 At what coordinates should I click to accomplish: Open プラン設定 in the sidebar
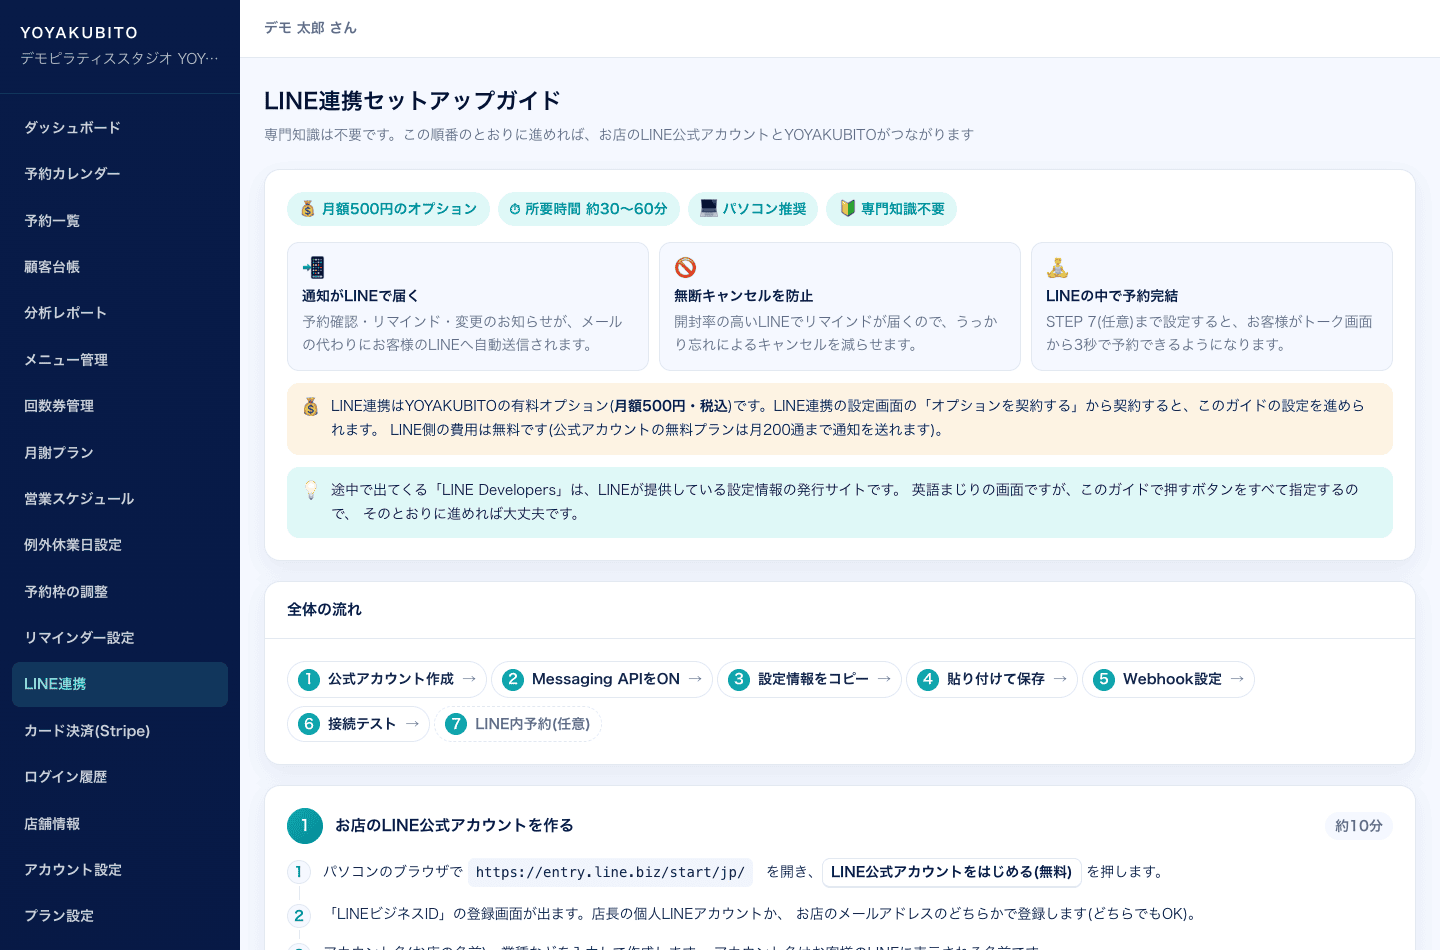(120, 916)
